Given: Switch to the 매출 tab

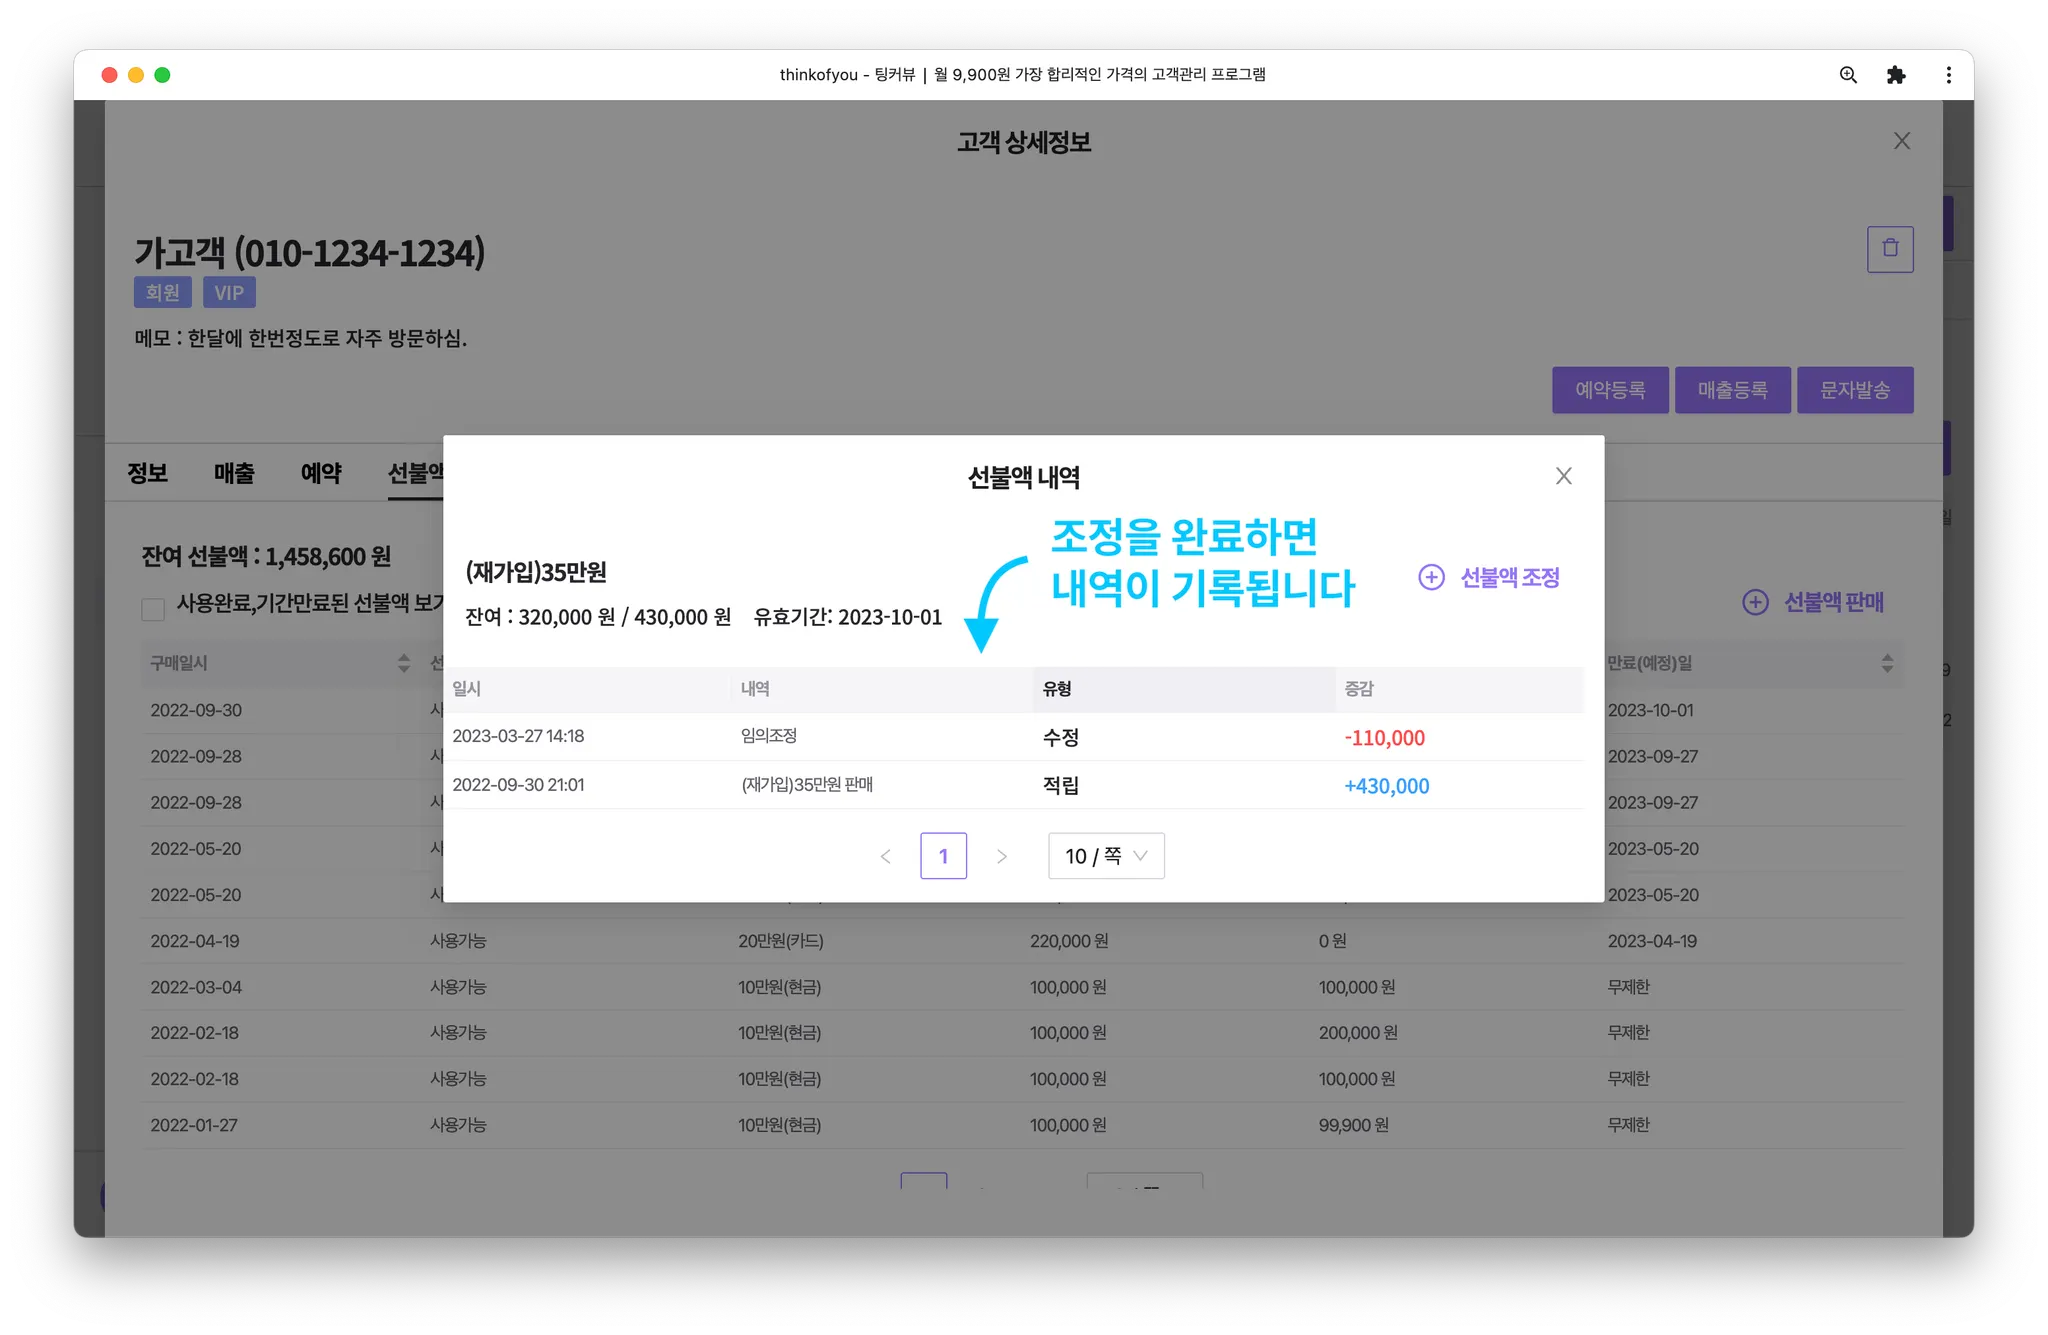Looking at the screenshot, I should 234,473.
